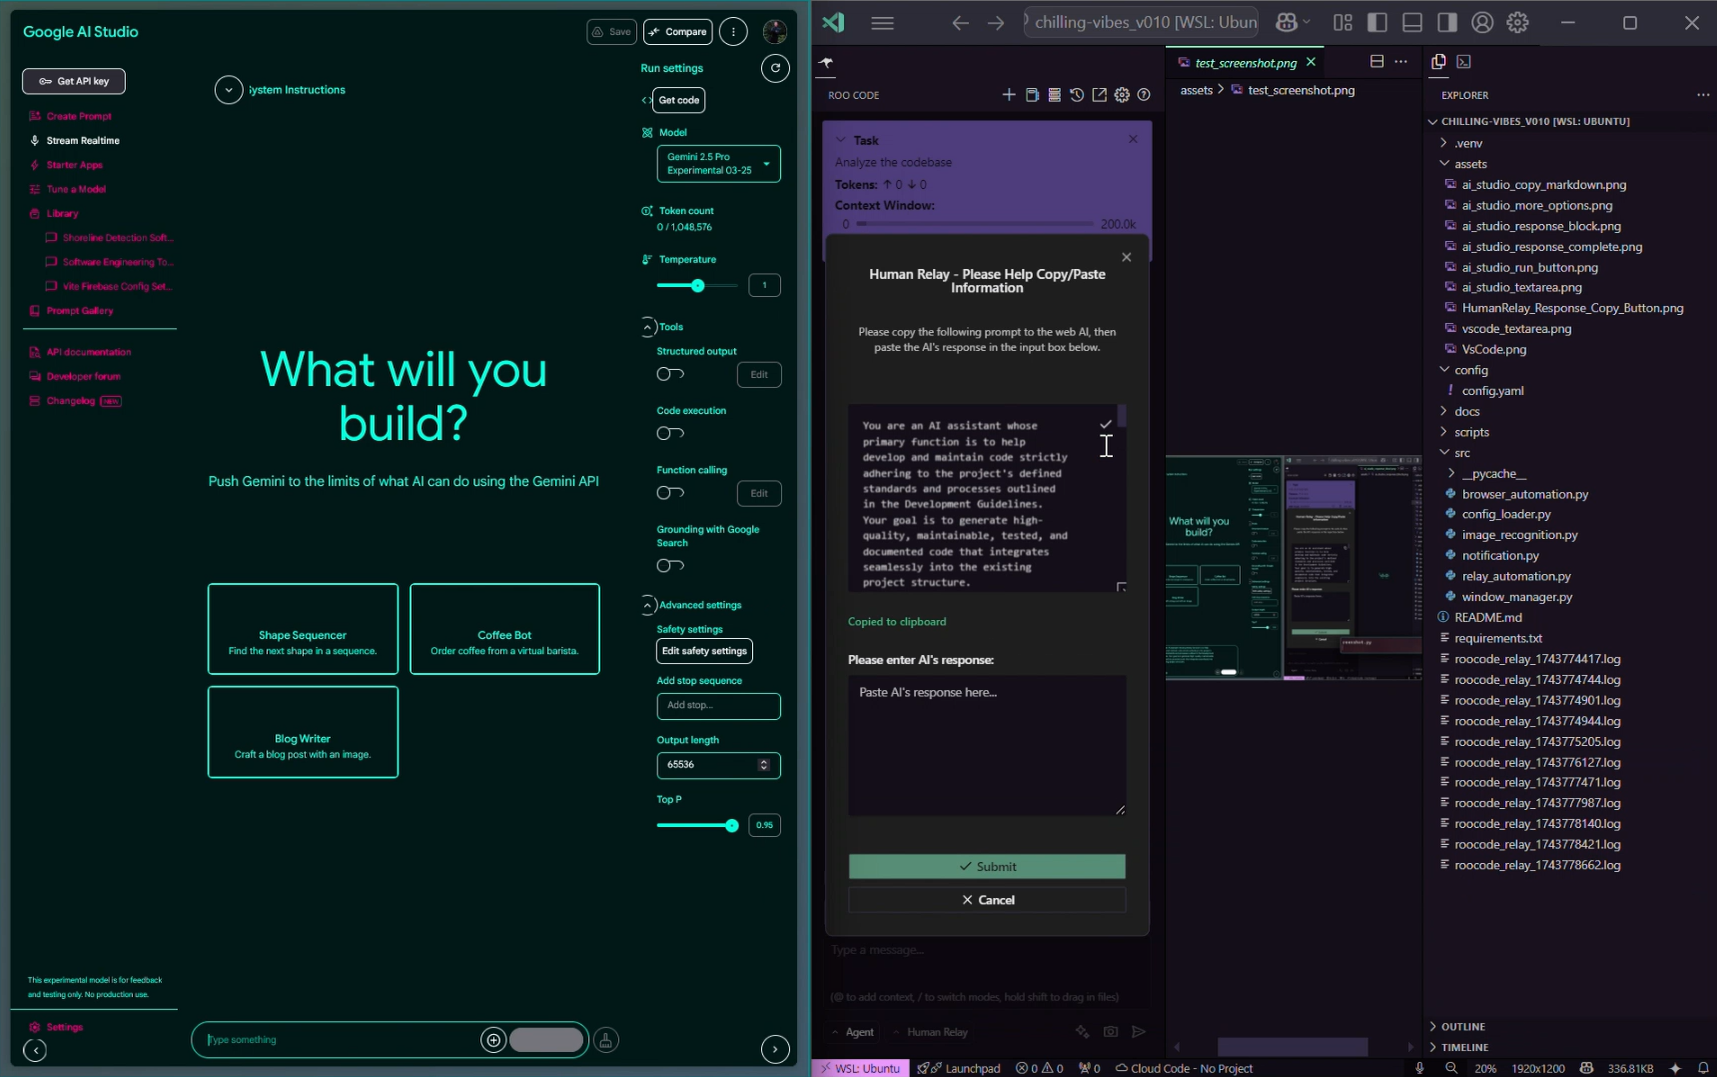Image resolution: width=1717 pixels, height=1077 pixels.
Task: Click the reset refresh icon beside Run settings
Action: tap(775, 68)
